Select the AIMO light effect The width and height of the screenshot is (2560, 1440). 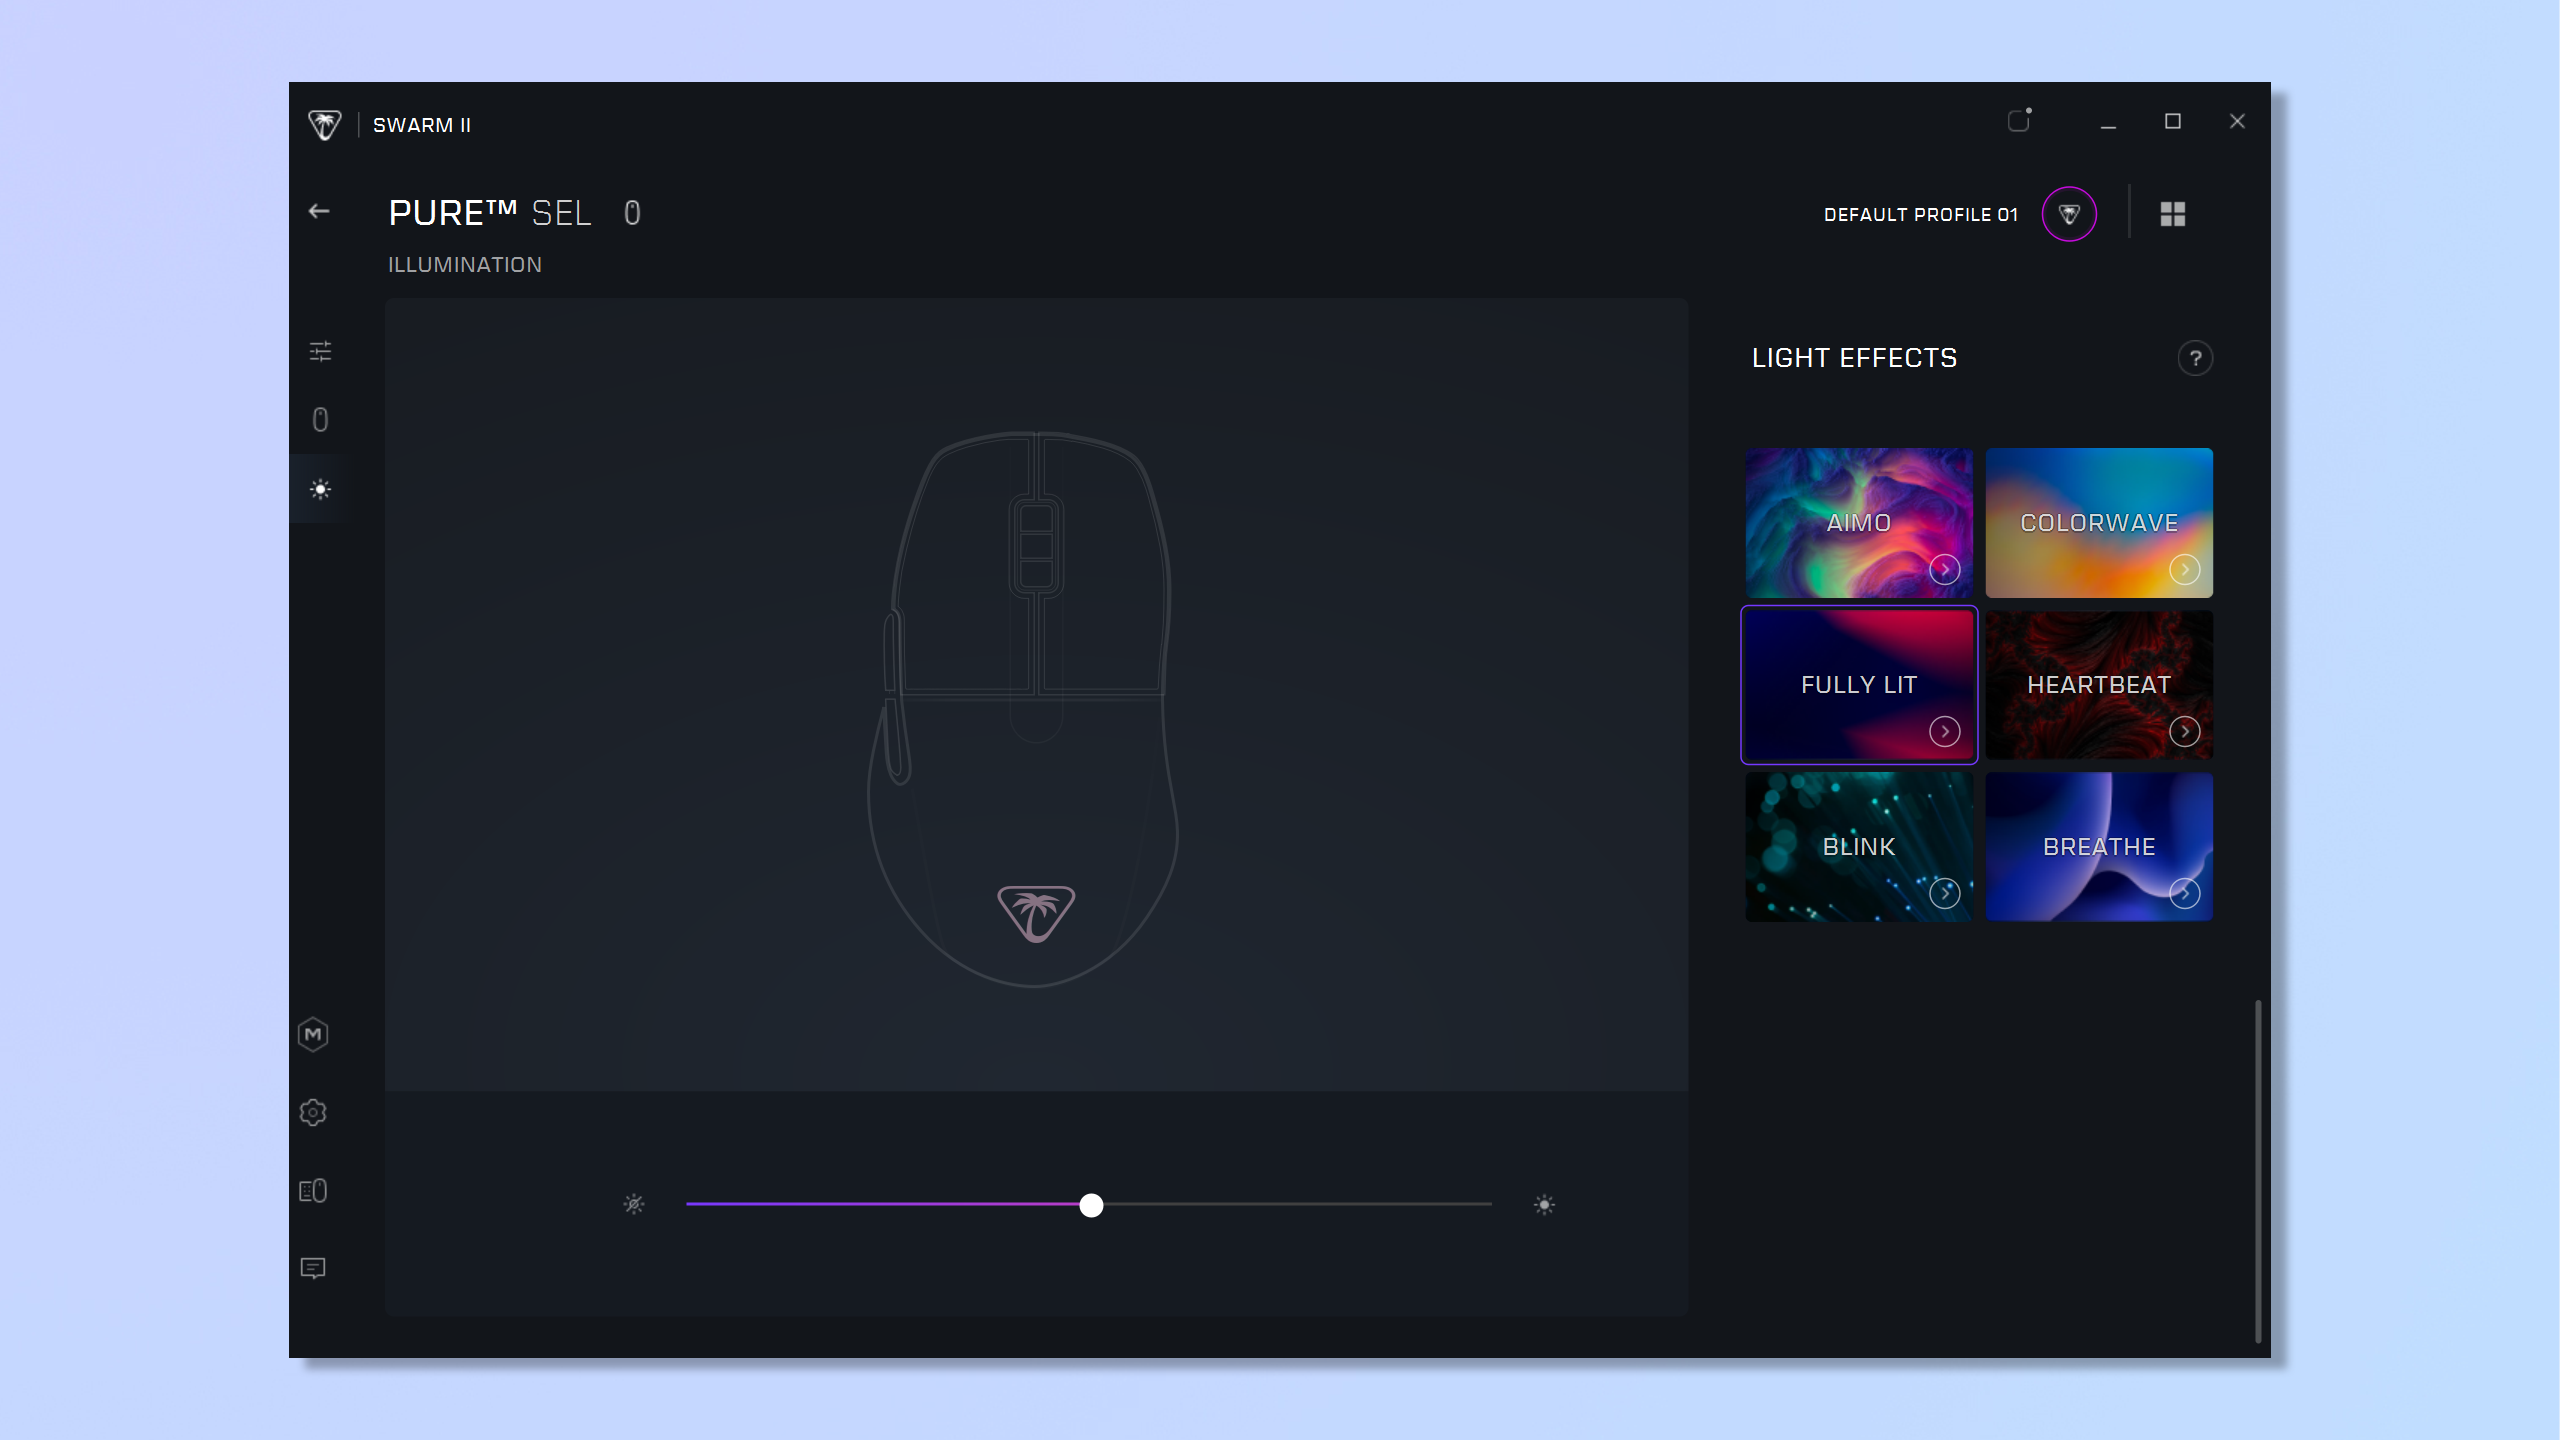pos(1858,522)
